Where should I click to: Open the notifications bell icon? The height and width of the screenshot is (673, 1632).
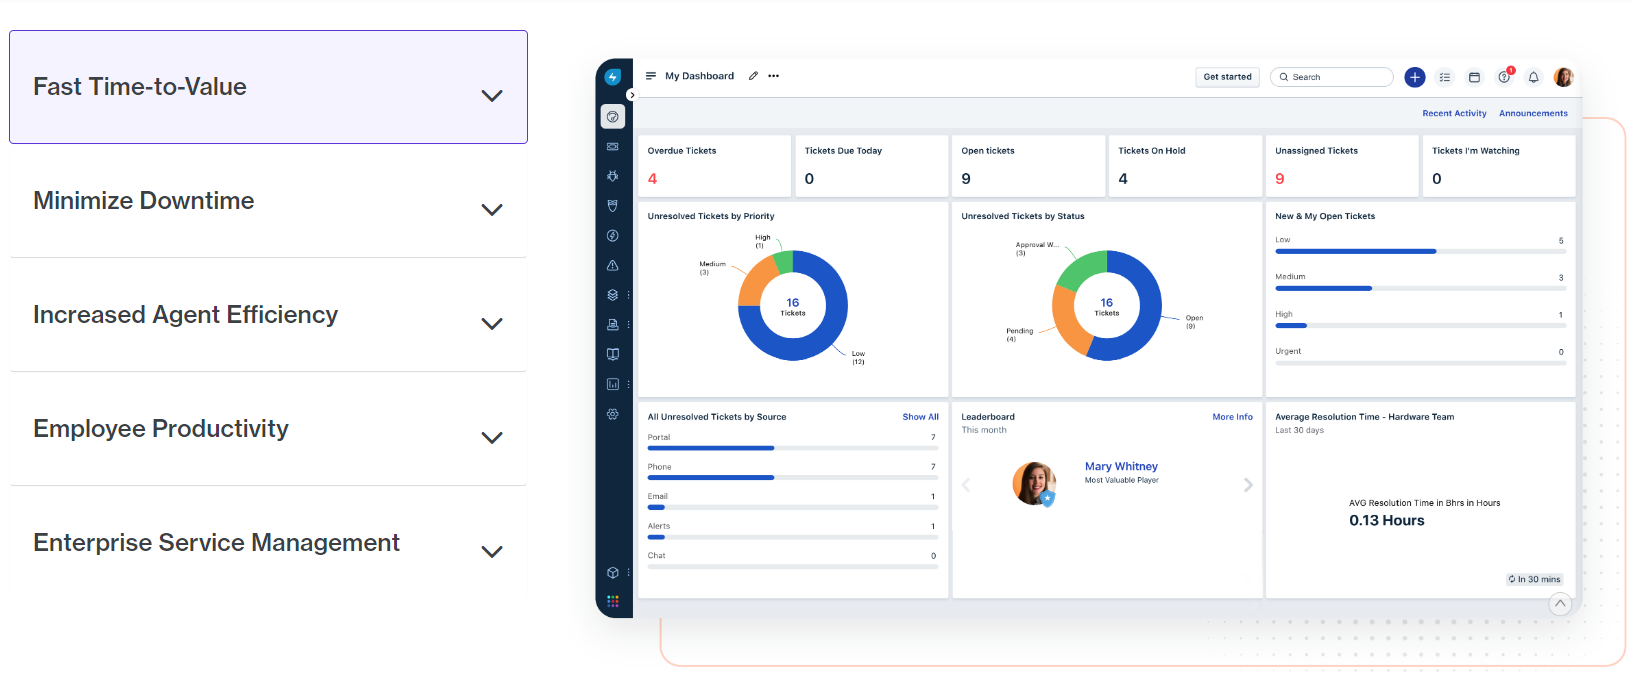click(1533, 77)
